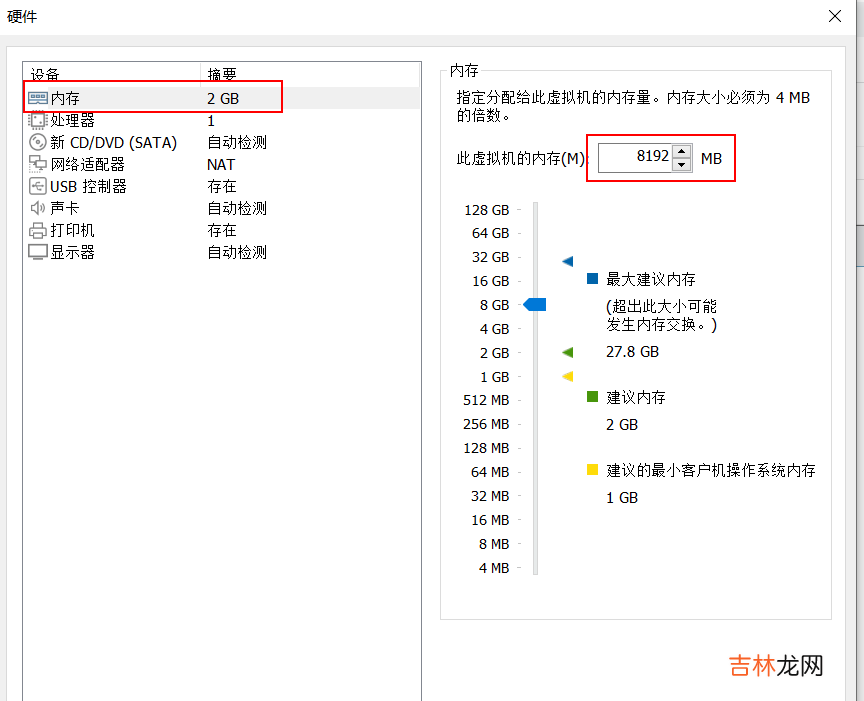Image resolution: width=864 pixels, height=701 pixels.
Task: Click the blue slider handle at 8 GB
Action: [x=536, y=304]
